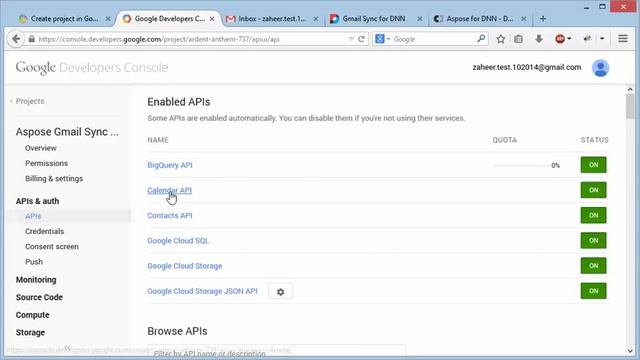Click the search magnifier icon
This screenshot has width=640, height=360.
click(481, 39)
